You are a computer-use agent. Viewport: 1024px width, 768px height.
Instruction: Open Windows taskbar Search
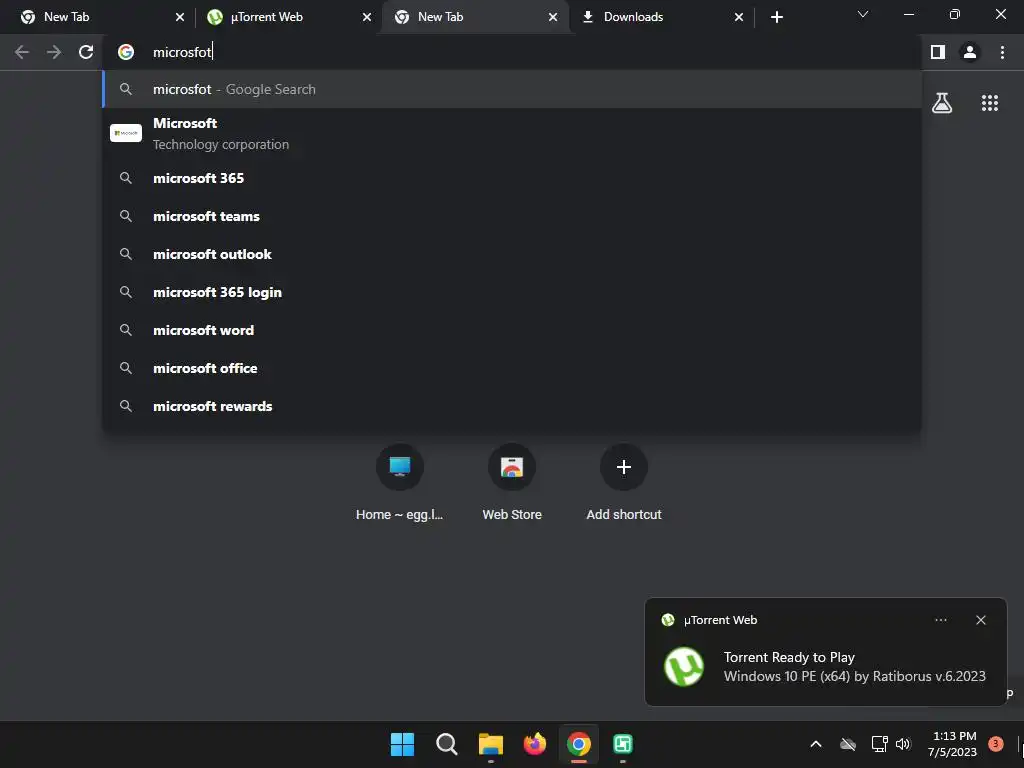point(447,744)
